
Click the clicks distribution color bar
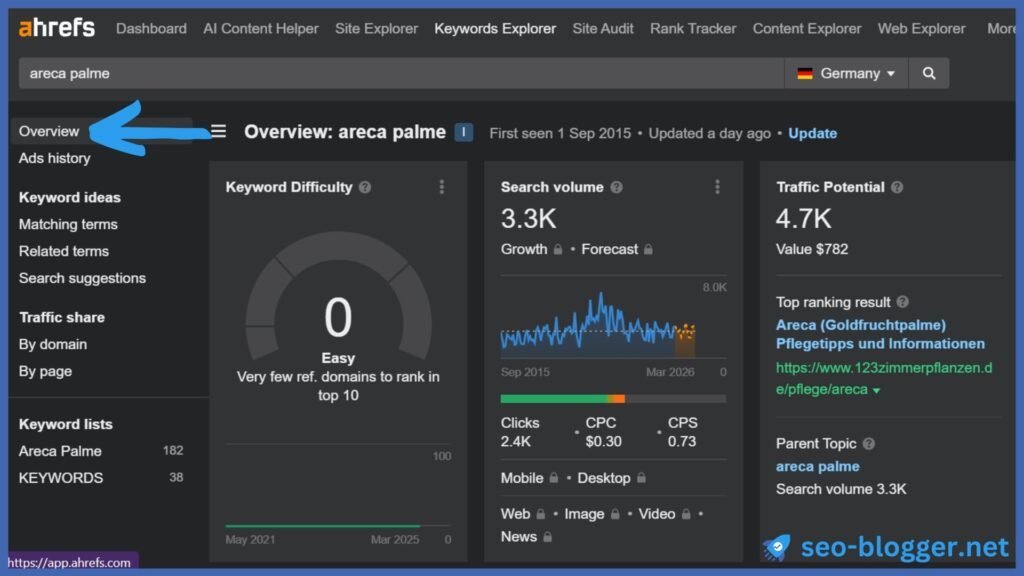coord(613,398)
